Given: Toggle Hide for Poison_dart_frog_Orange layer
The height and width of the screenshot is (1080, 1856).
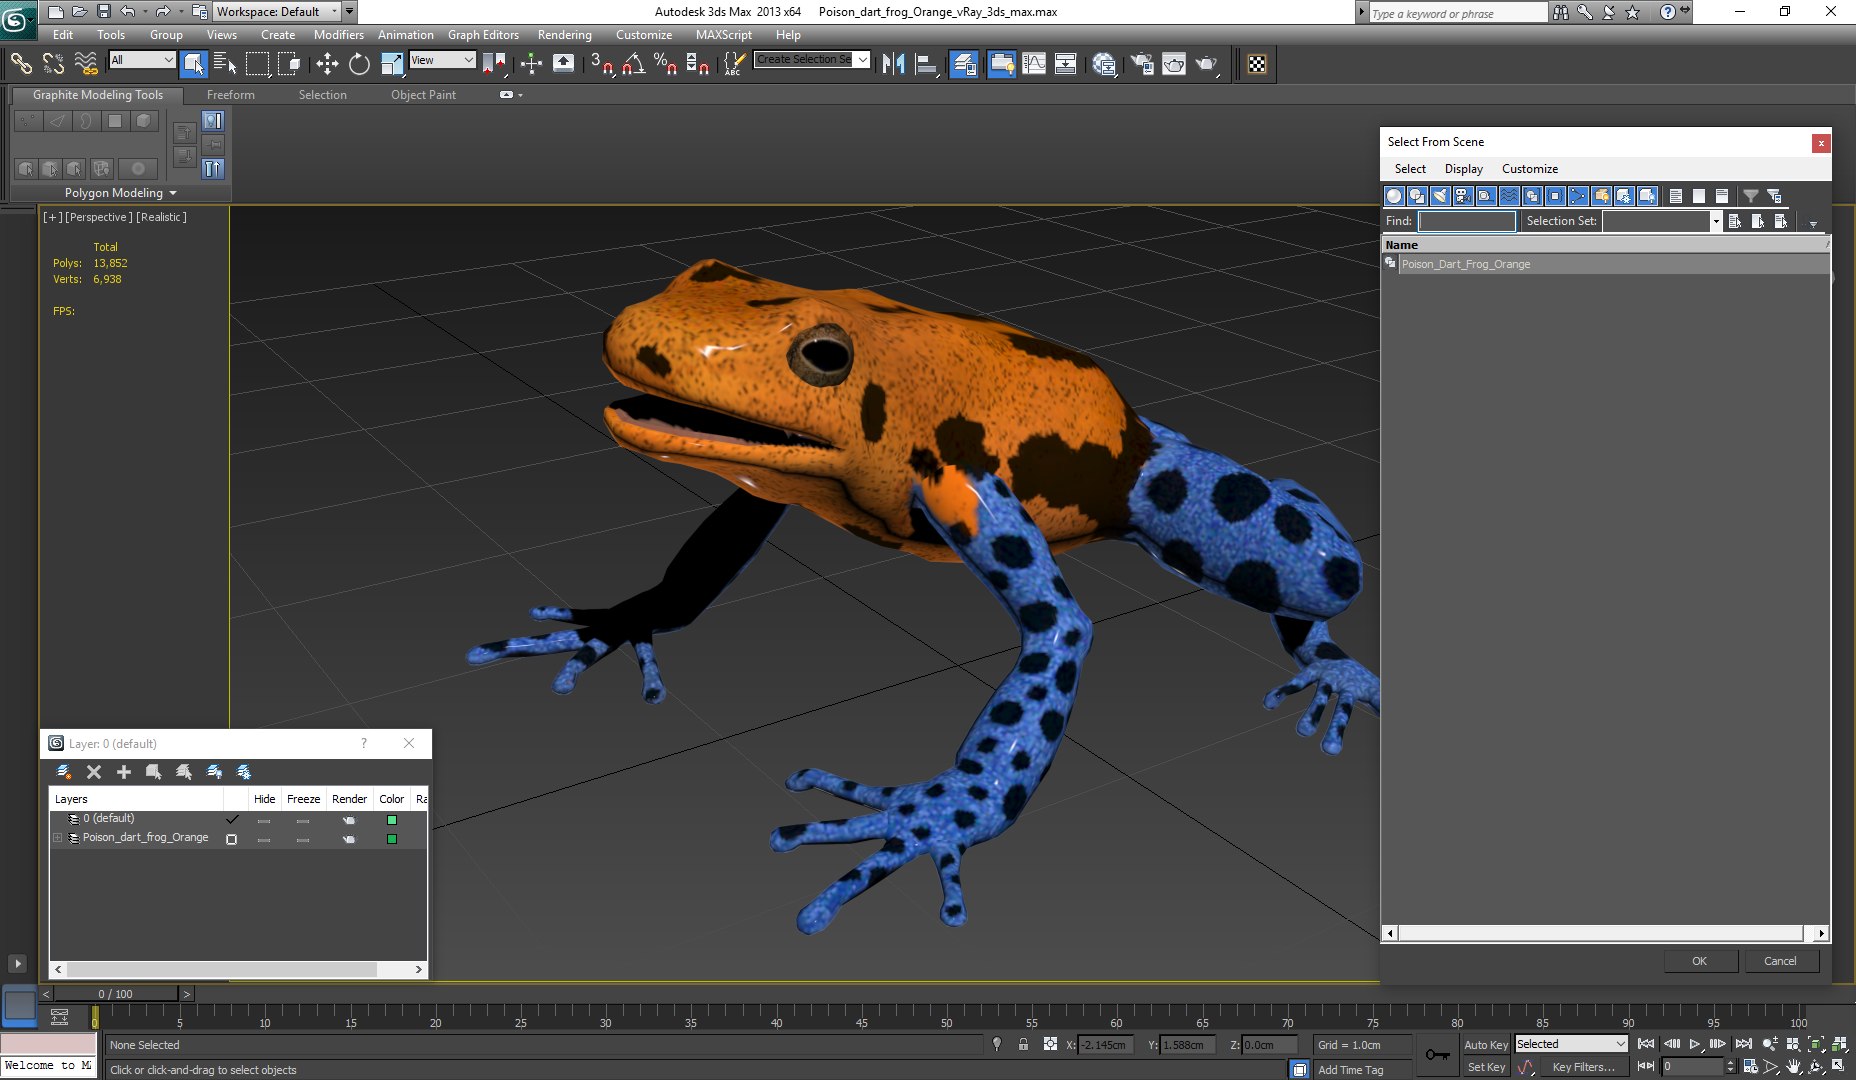Looking at the screenshot, I should click(x=264, y=839).
